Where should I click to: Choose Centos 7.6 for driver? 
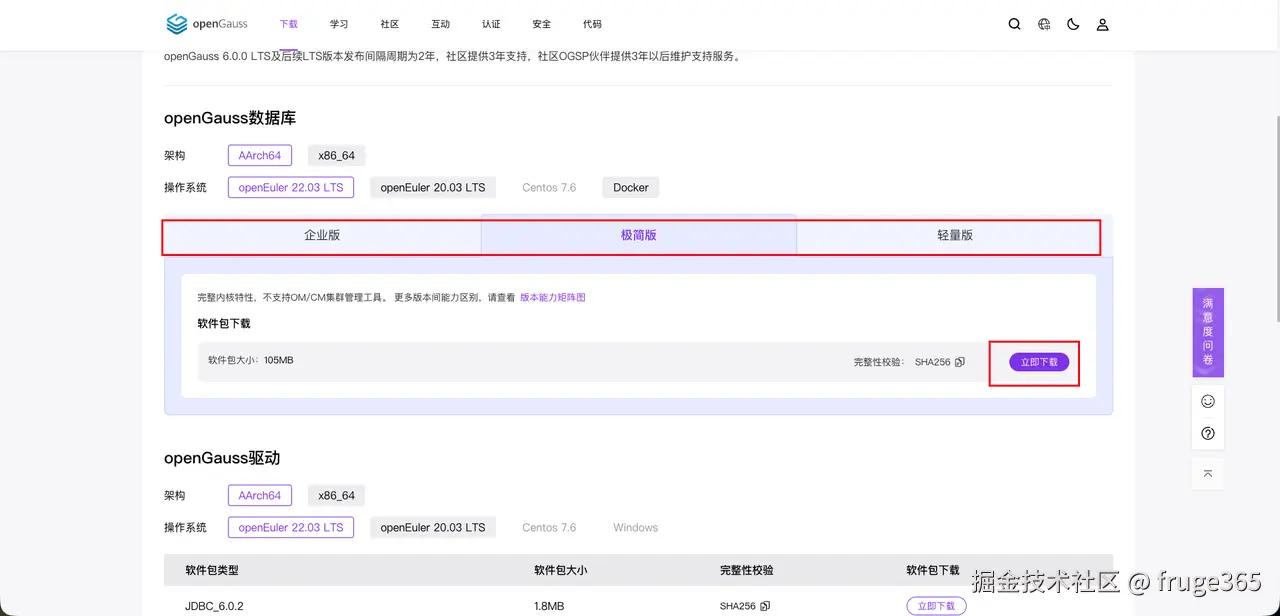click(x=549, y=527)
